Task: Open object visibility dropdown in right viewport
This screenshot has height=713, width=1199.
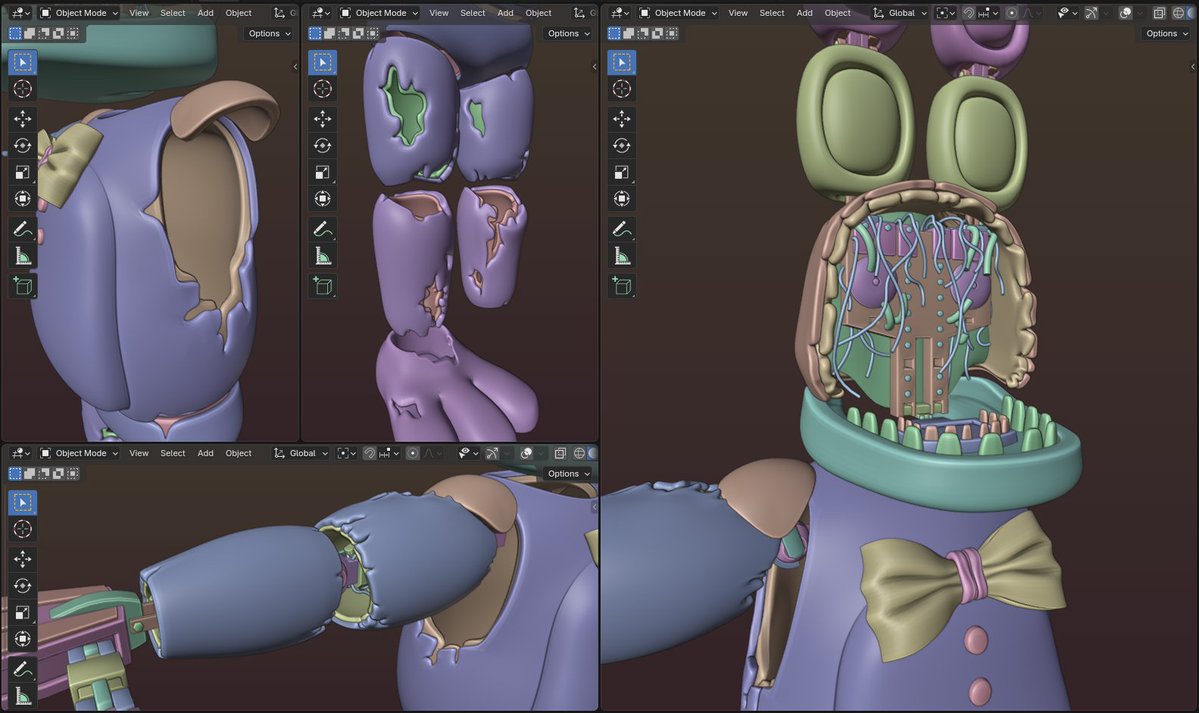Action: coord(1066,13)
